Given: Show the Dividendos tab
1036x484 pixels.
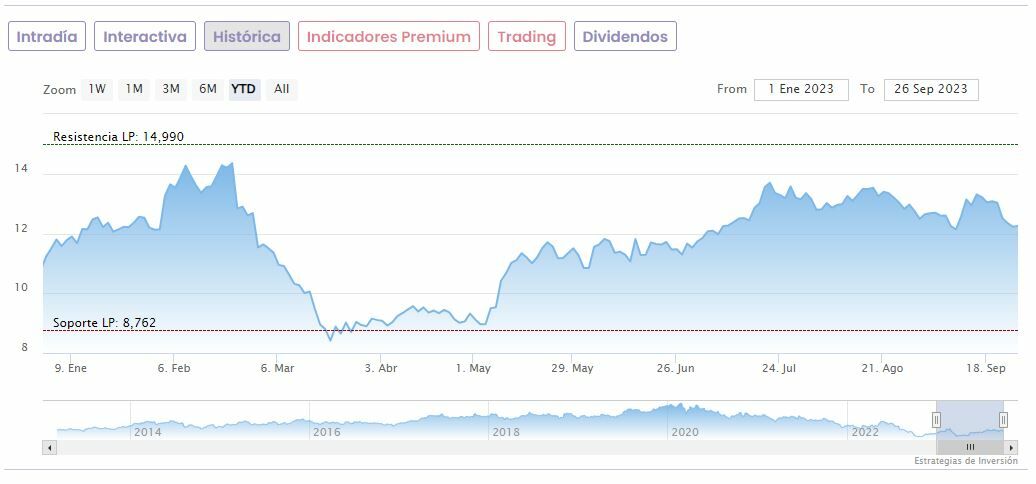Looking at the screenshot, I should tap(625, 37).
